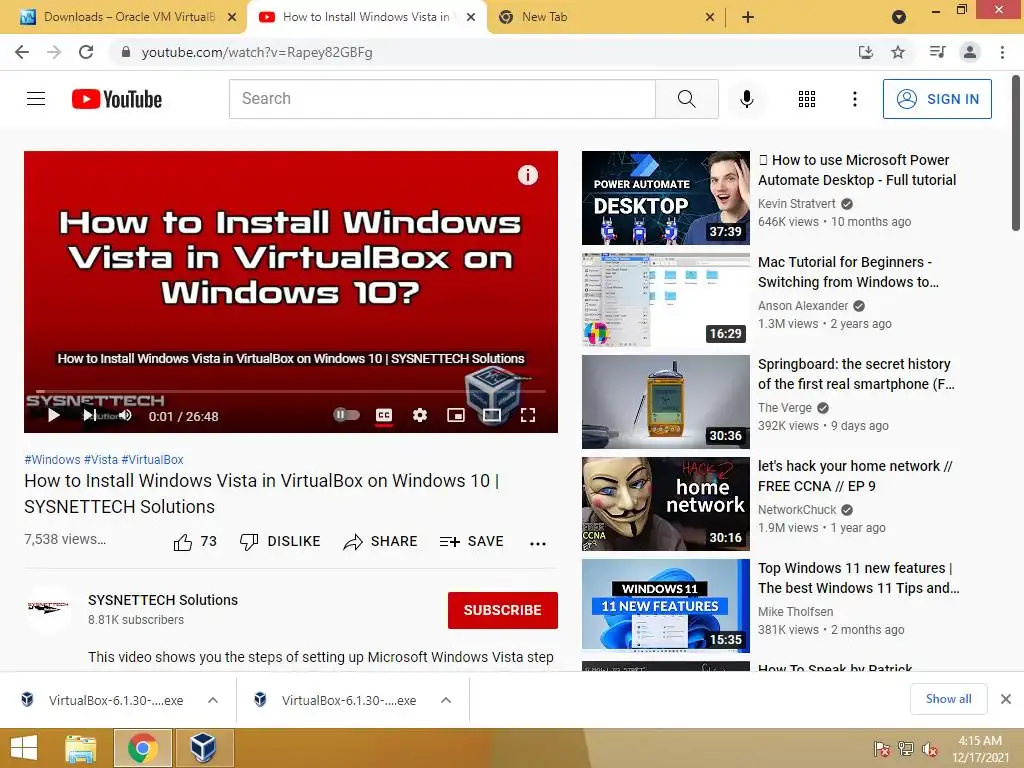This screenshot has height=768, width=1024.
Task: Open Windows 11 new features thumbnail
Action: click(665, 605)
